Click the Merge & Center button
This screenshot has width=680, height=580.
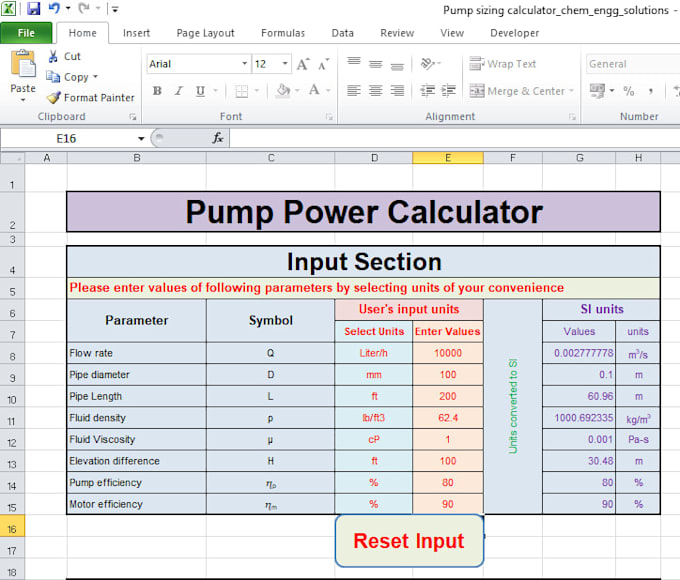click(x=517, y=91)
